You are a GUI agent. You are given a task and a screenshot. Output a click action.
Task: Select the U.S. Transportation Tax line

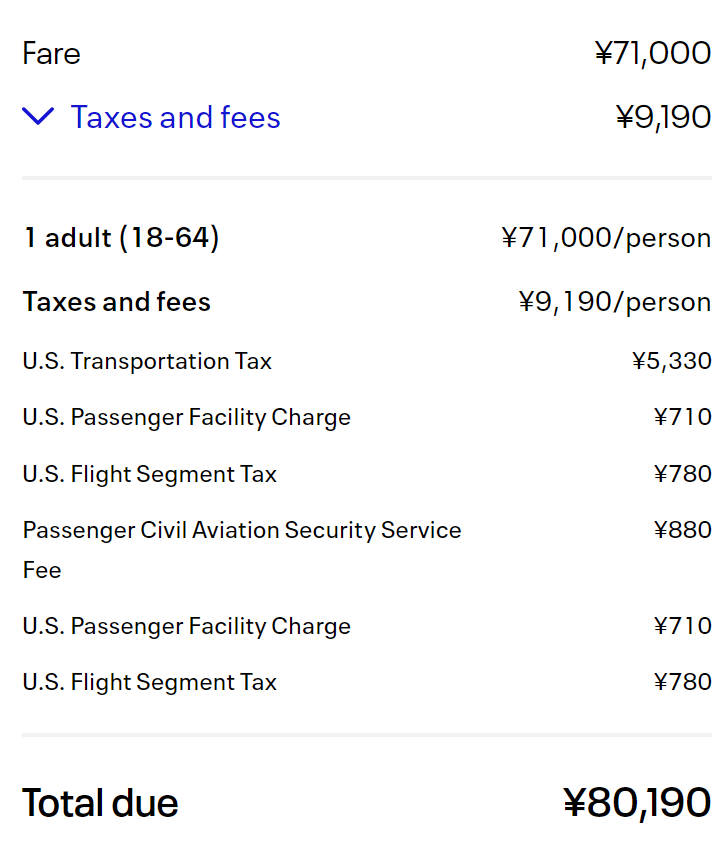(x=147, y=361)
